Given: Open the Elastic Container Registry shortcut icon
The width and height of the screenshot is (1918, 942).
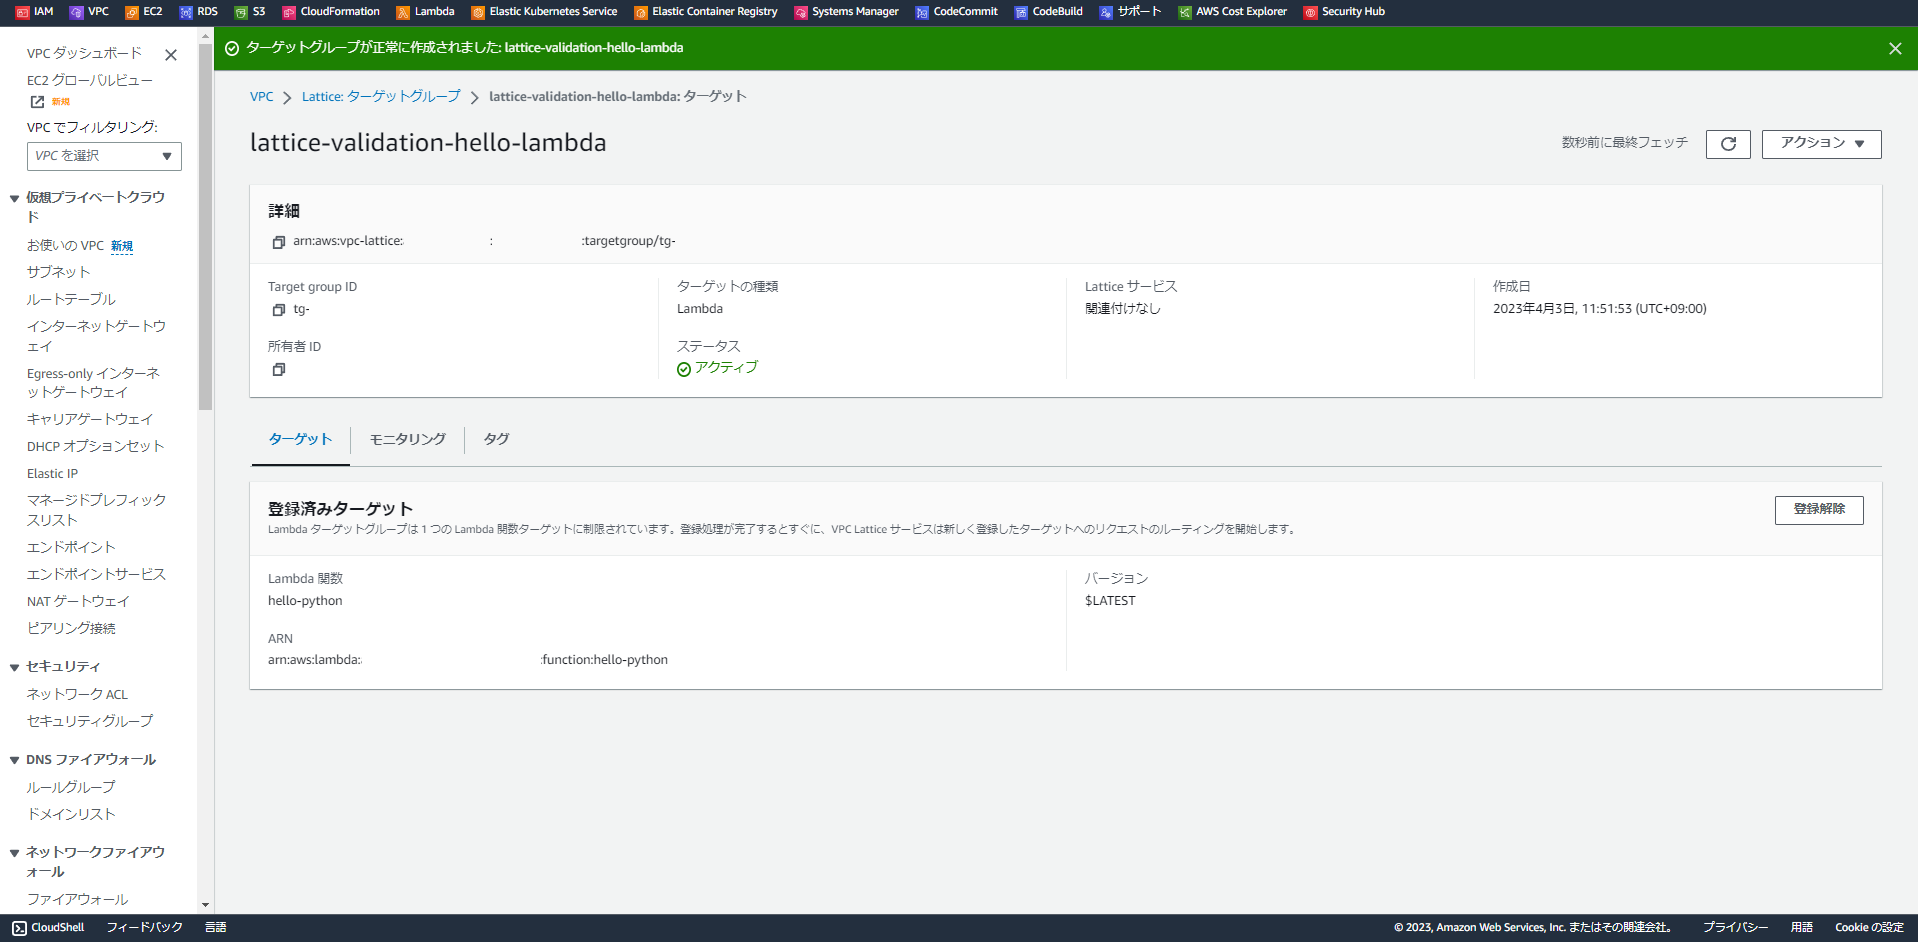Looking at the screenshot, I should pyautogui.click(x=641, y=12).
